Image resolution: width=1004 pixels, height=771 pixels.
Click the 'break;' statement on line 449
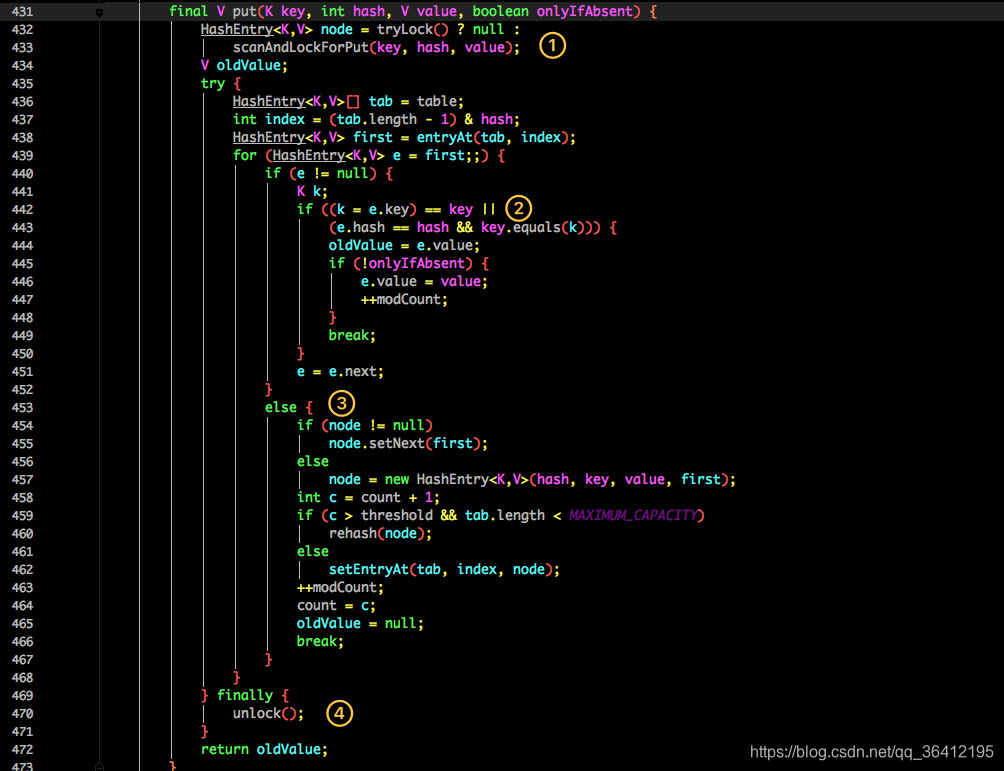(352, 336)
